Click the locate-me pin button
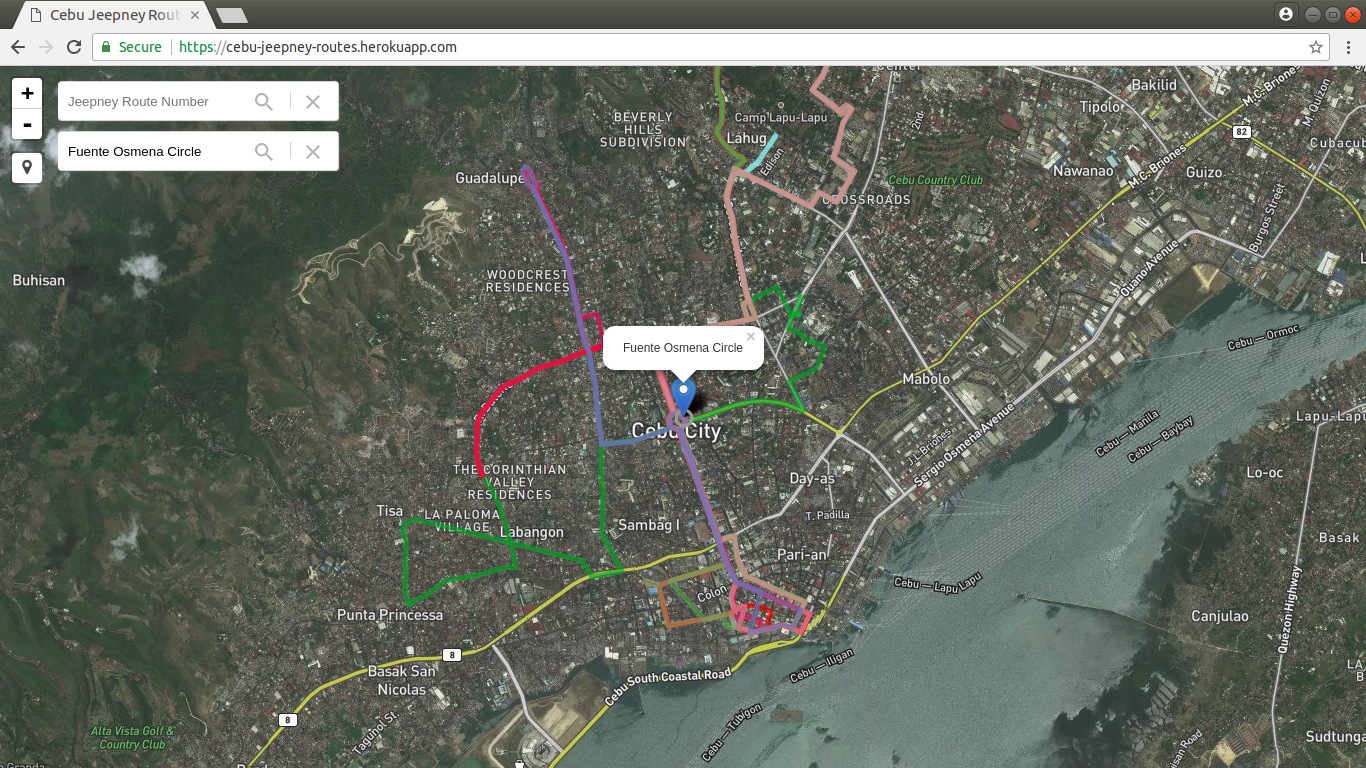This screenshot has width=1366, height=768. click(27, 167)
